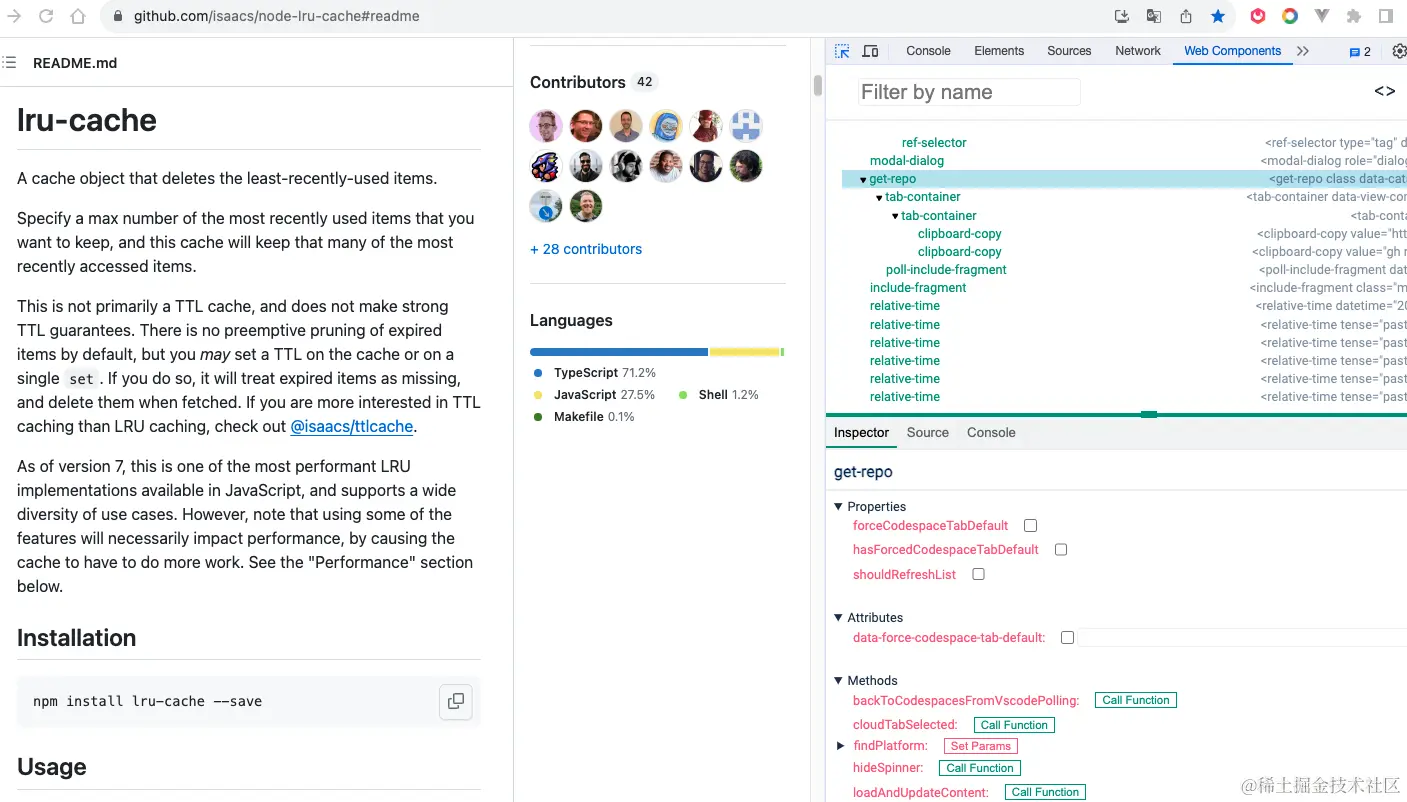The height and width of the screenshot is (802, 1407).
Task: Open the Extensions puzzle piece menu
Action: pyautogui.click(x=1354, y=16)
